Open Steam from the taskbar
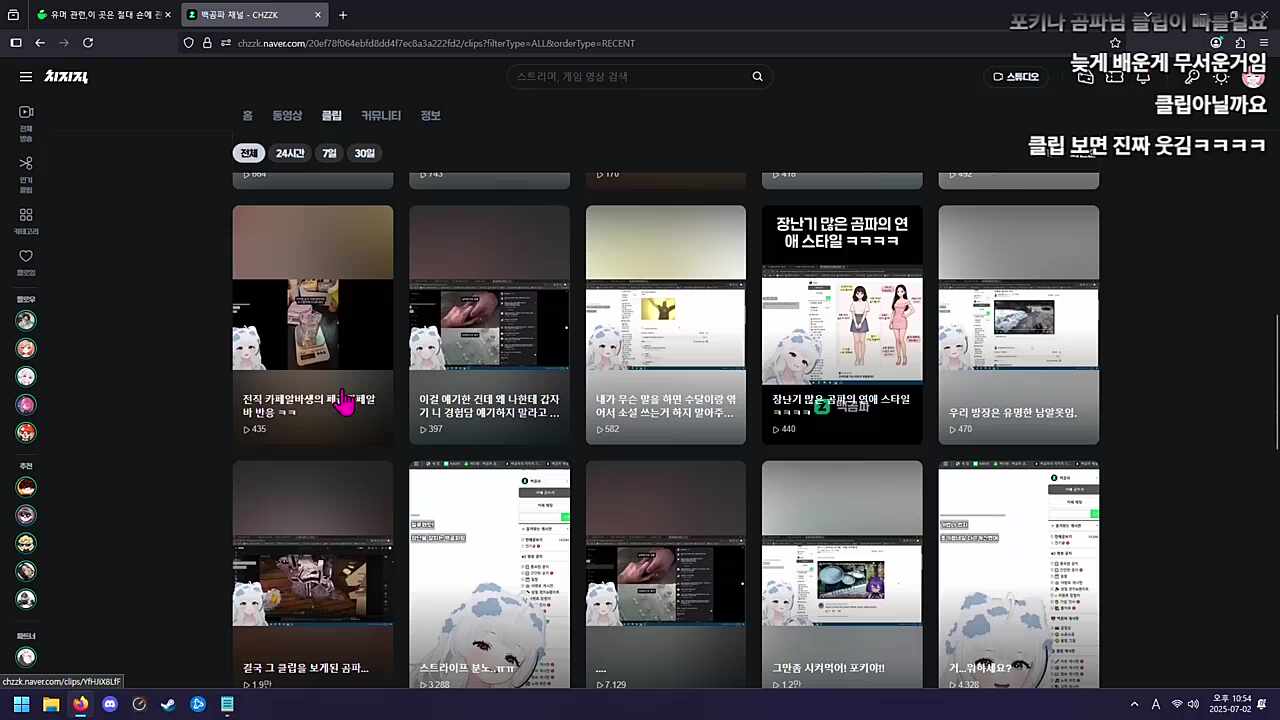 click(x=168, y=704)
